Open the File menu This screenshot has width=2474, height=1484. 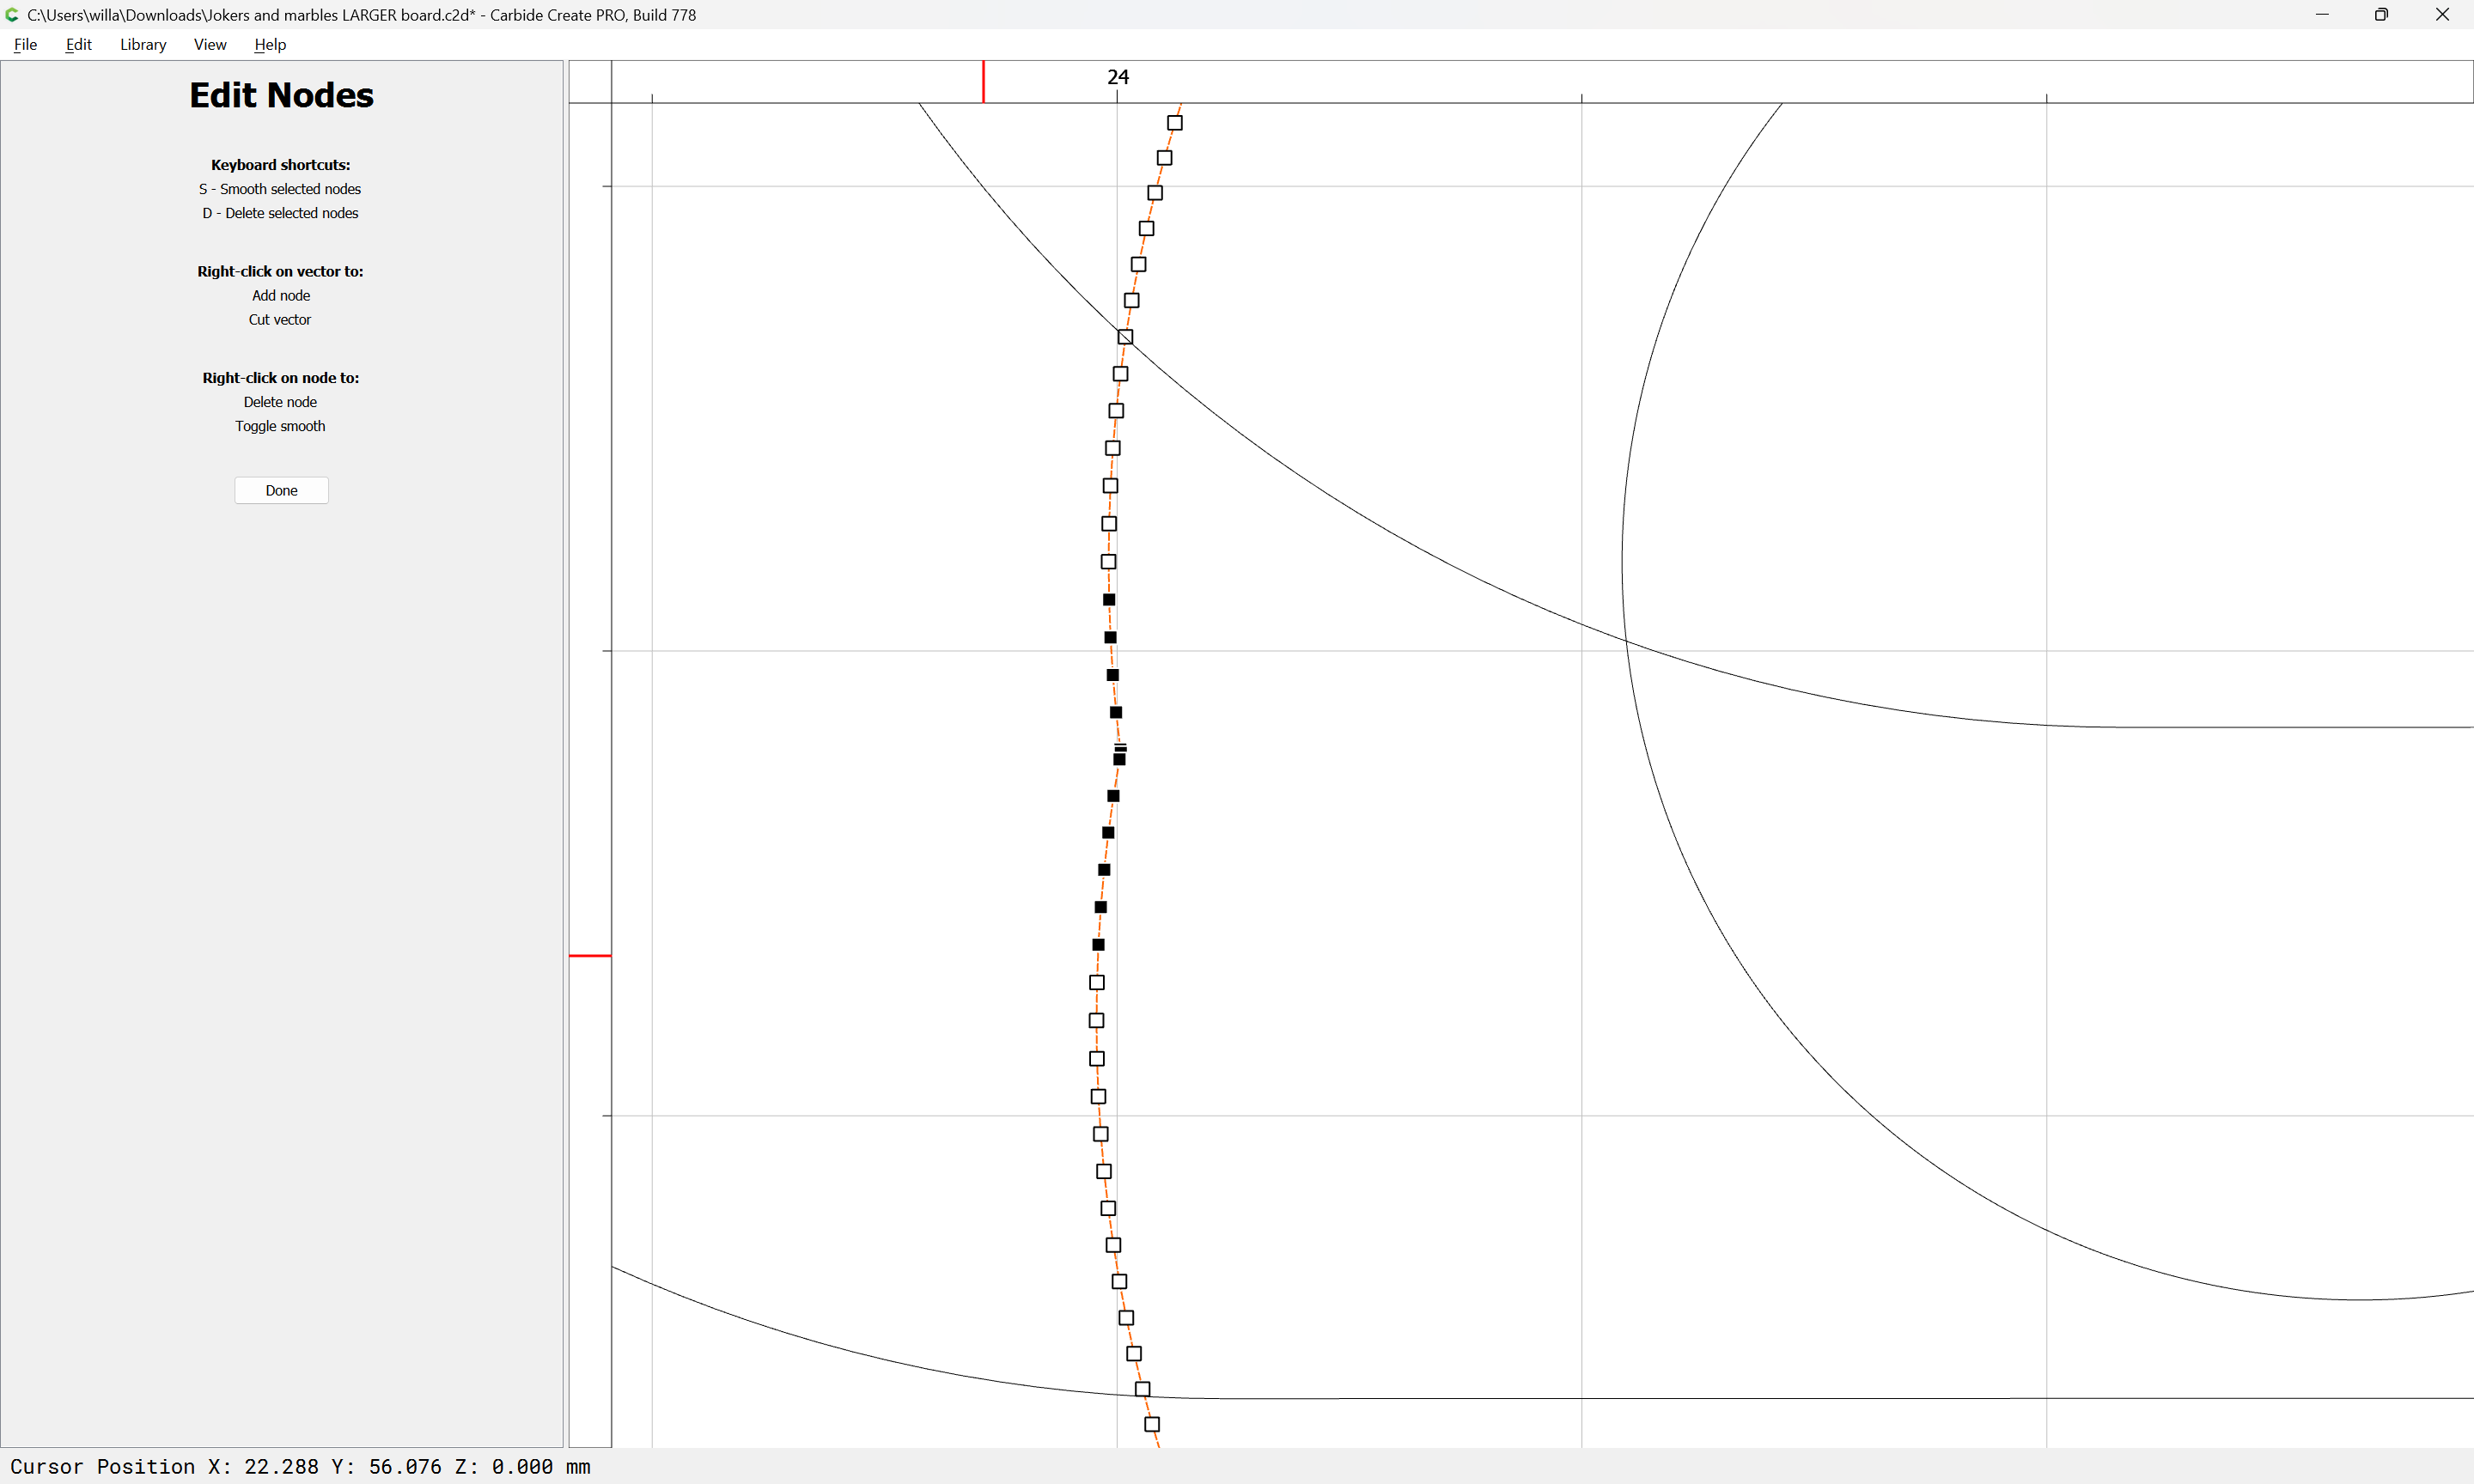[x=25, y=44]
